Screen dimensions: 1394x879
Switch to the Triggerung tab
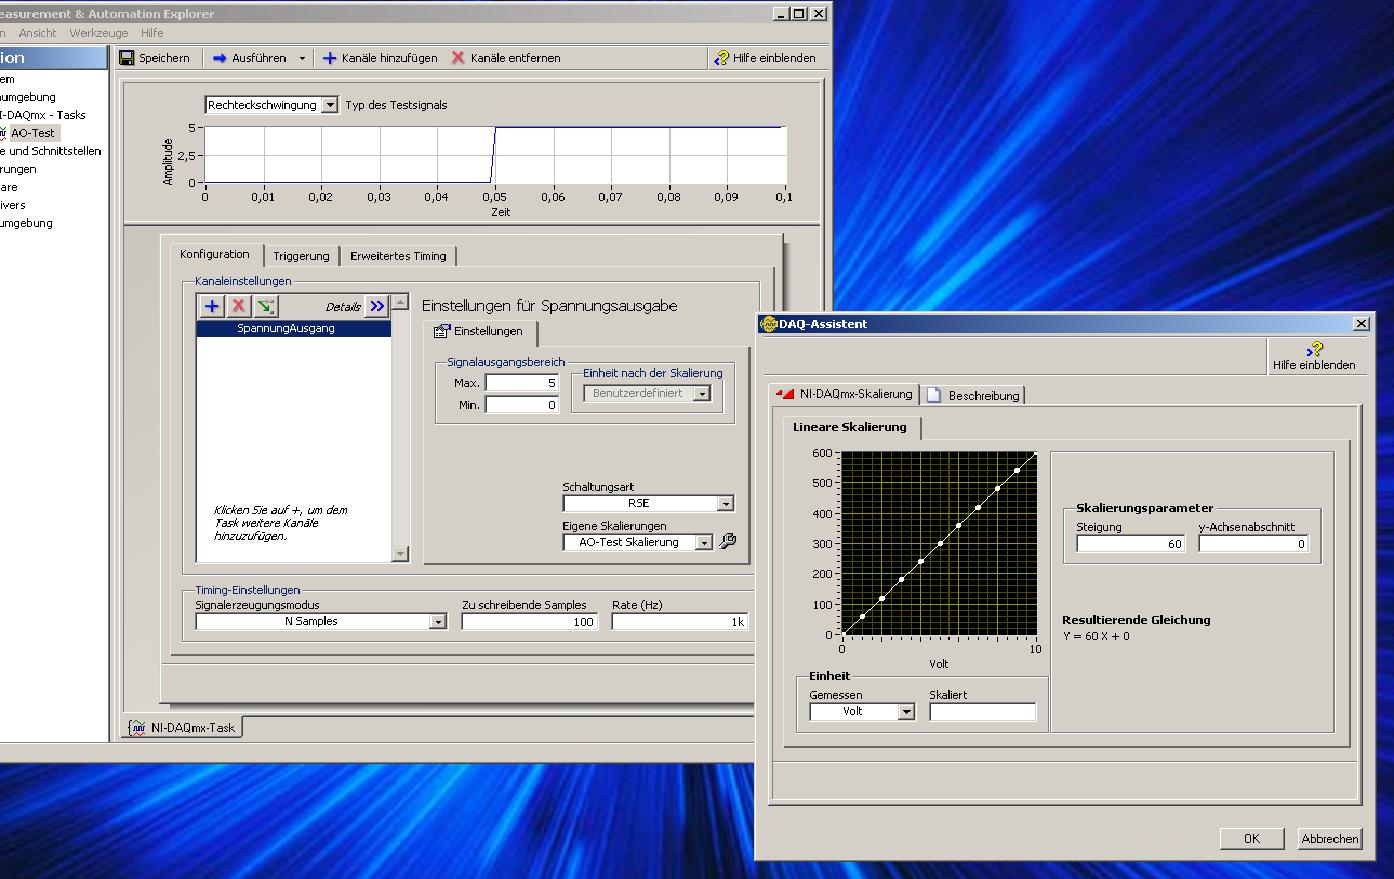[301, 256]
